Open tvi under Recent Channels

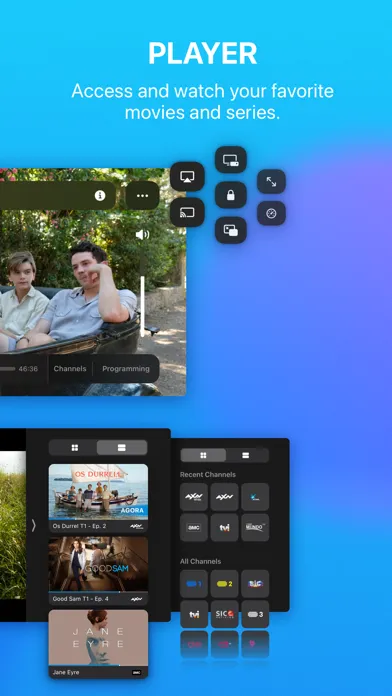pyautogui.click(x=224, y=527)
